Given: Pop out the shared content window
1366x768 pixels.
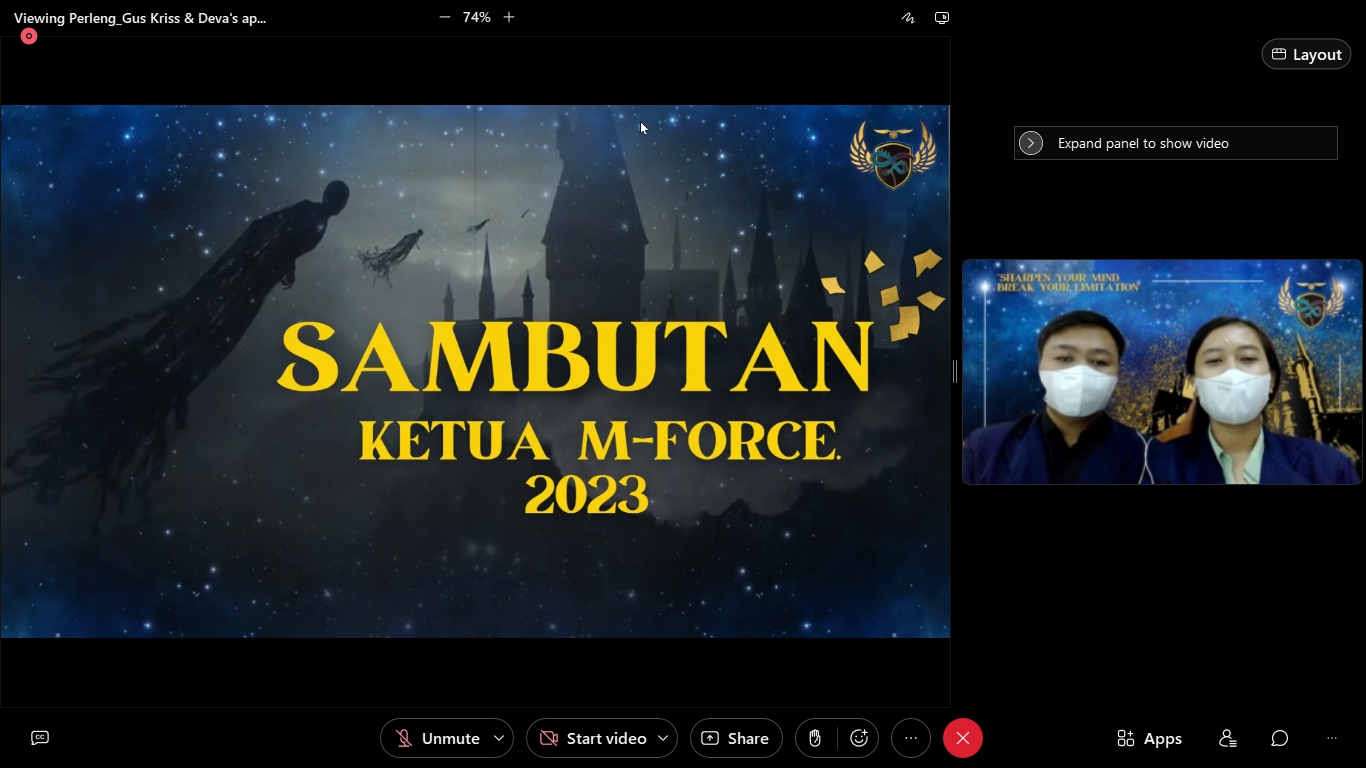Looking at the screenshot, I should point(942,18).
